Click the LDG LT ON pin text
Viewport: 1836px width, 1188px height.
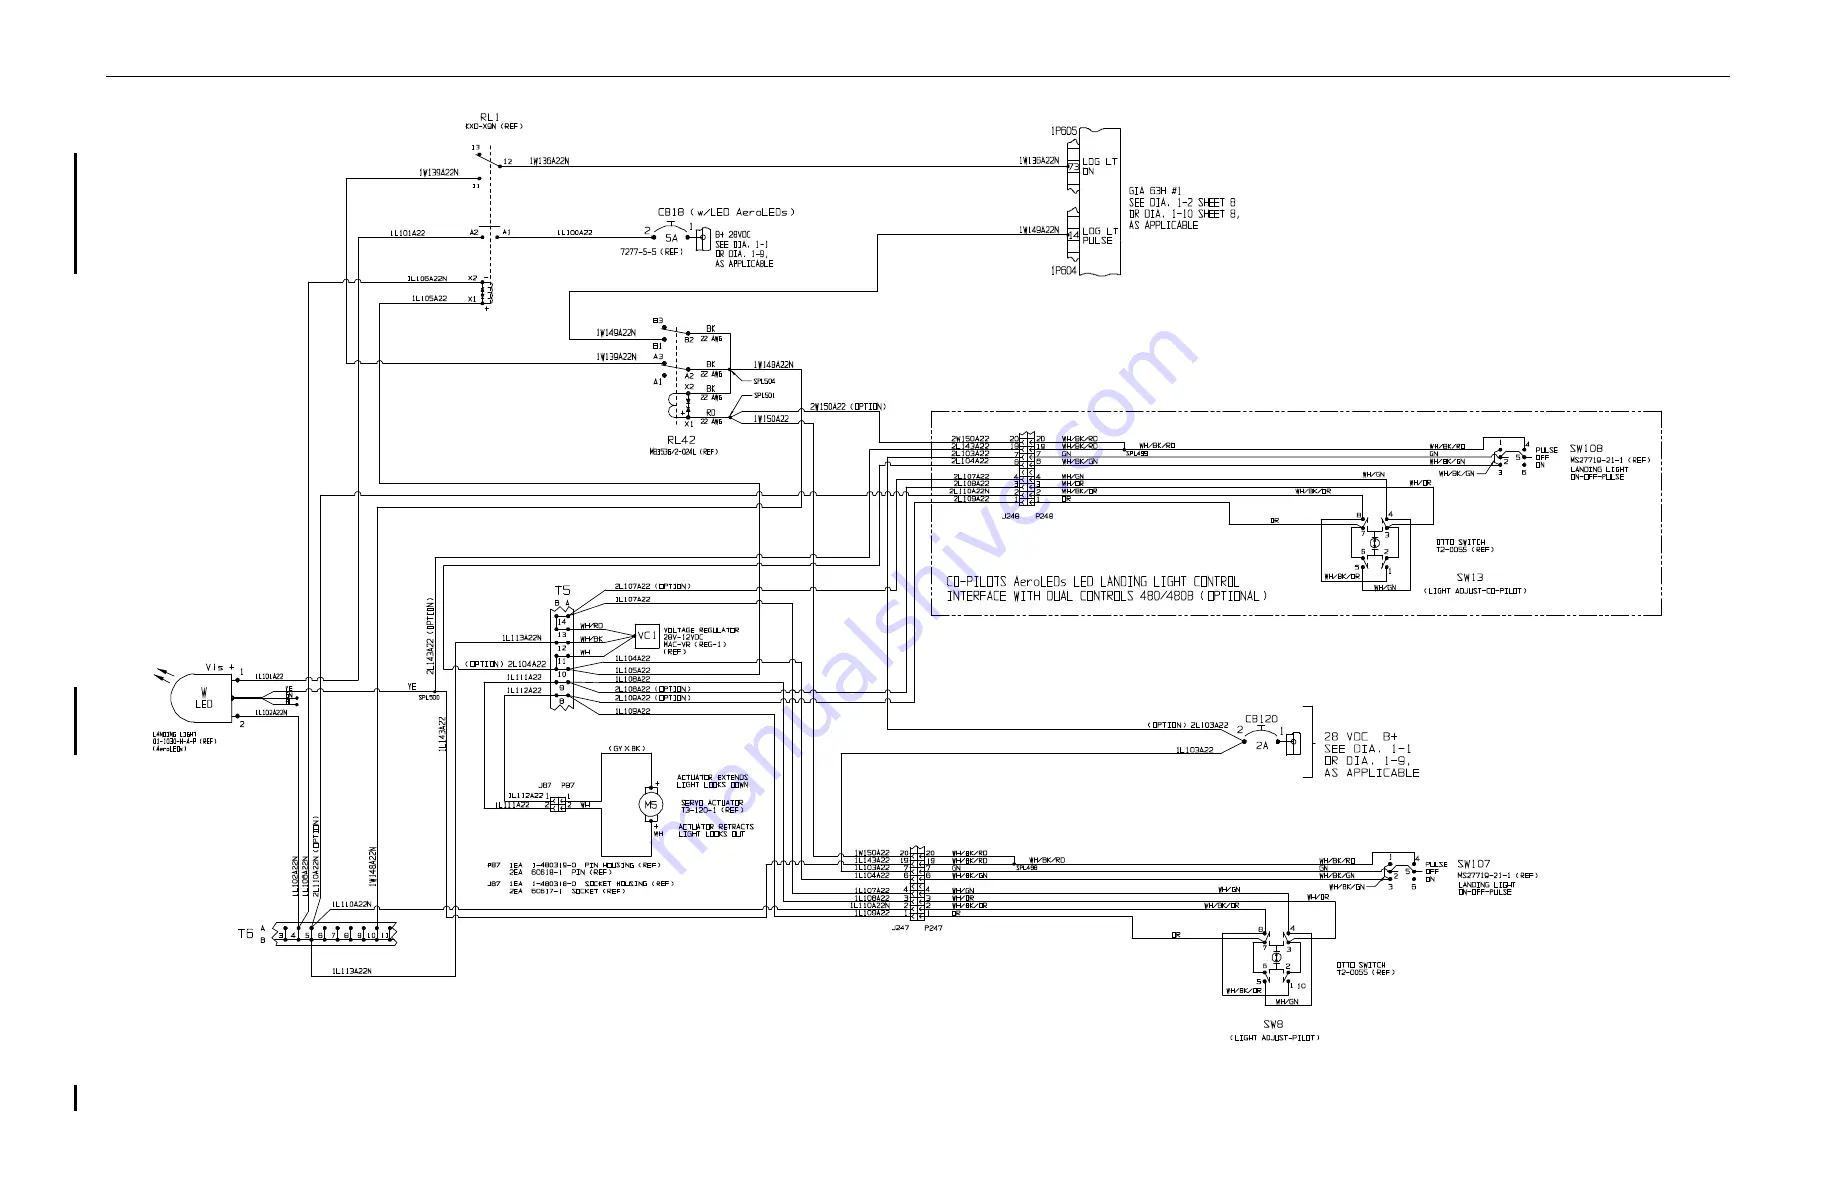coord(1100,166)
